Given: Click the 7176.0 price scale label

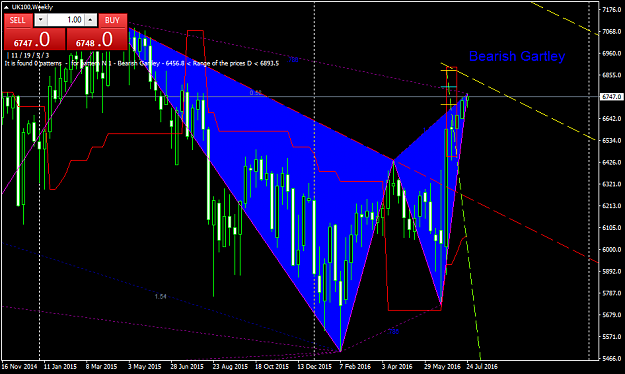Looking at the screenshot, I should coord(611,10).
